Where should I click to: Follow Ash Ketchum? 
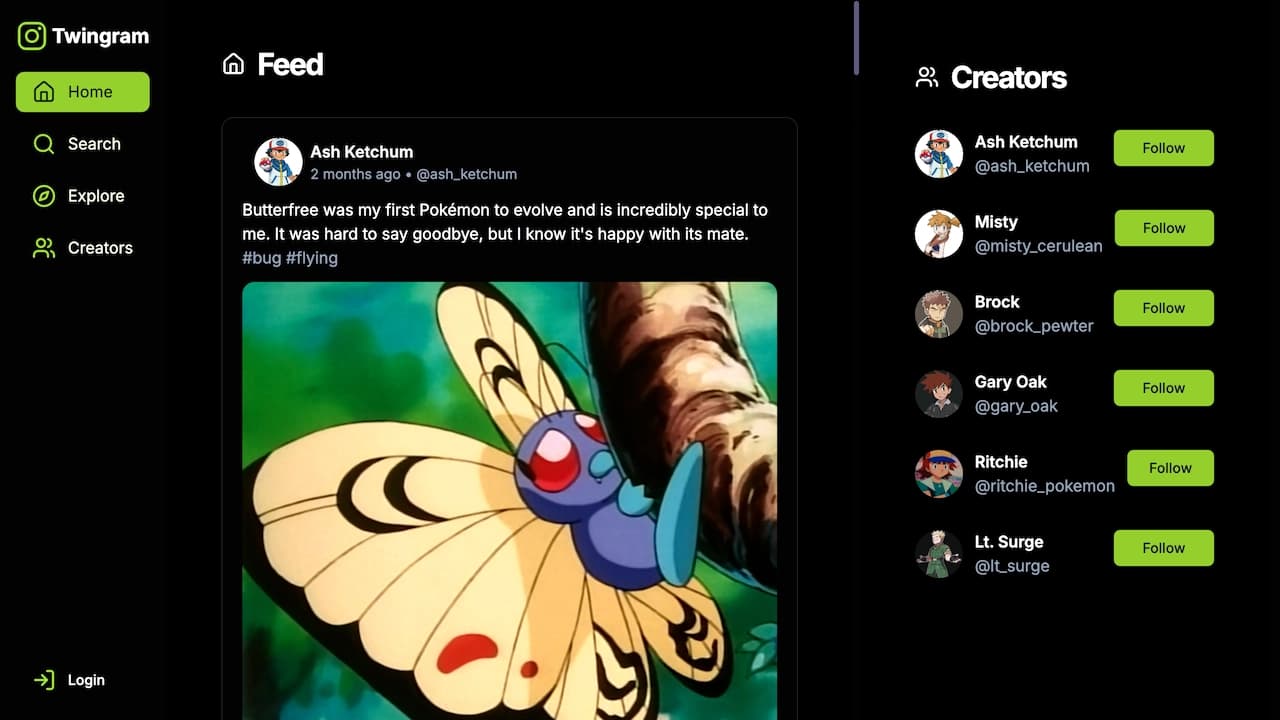click(1164, 148)
